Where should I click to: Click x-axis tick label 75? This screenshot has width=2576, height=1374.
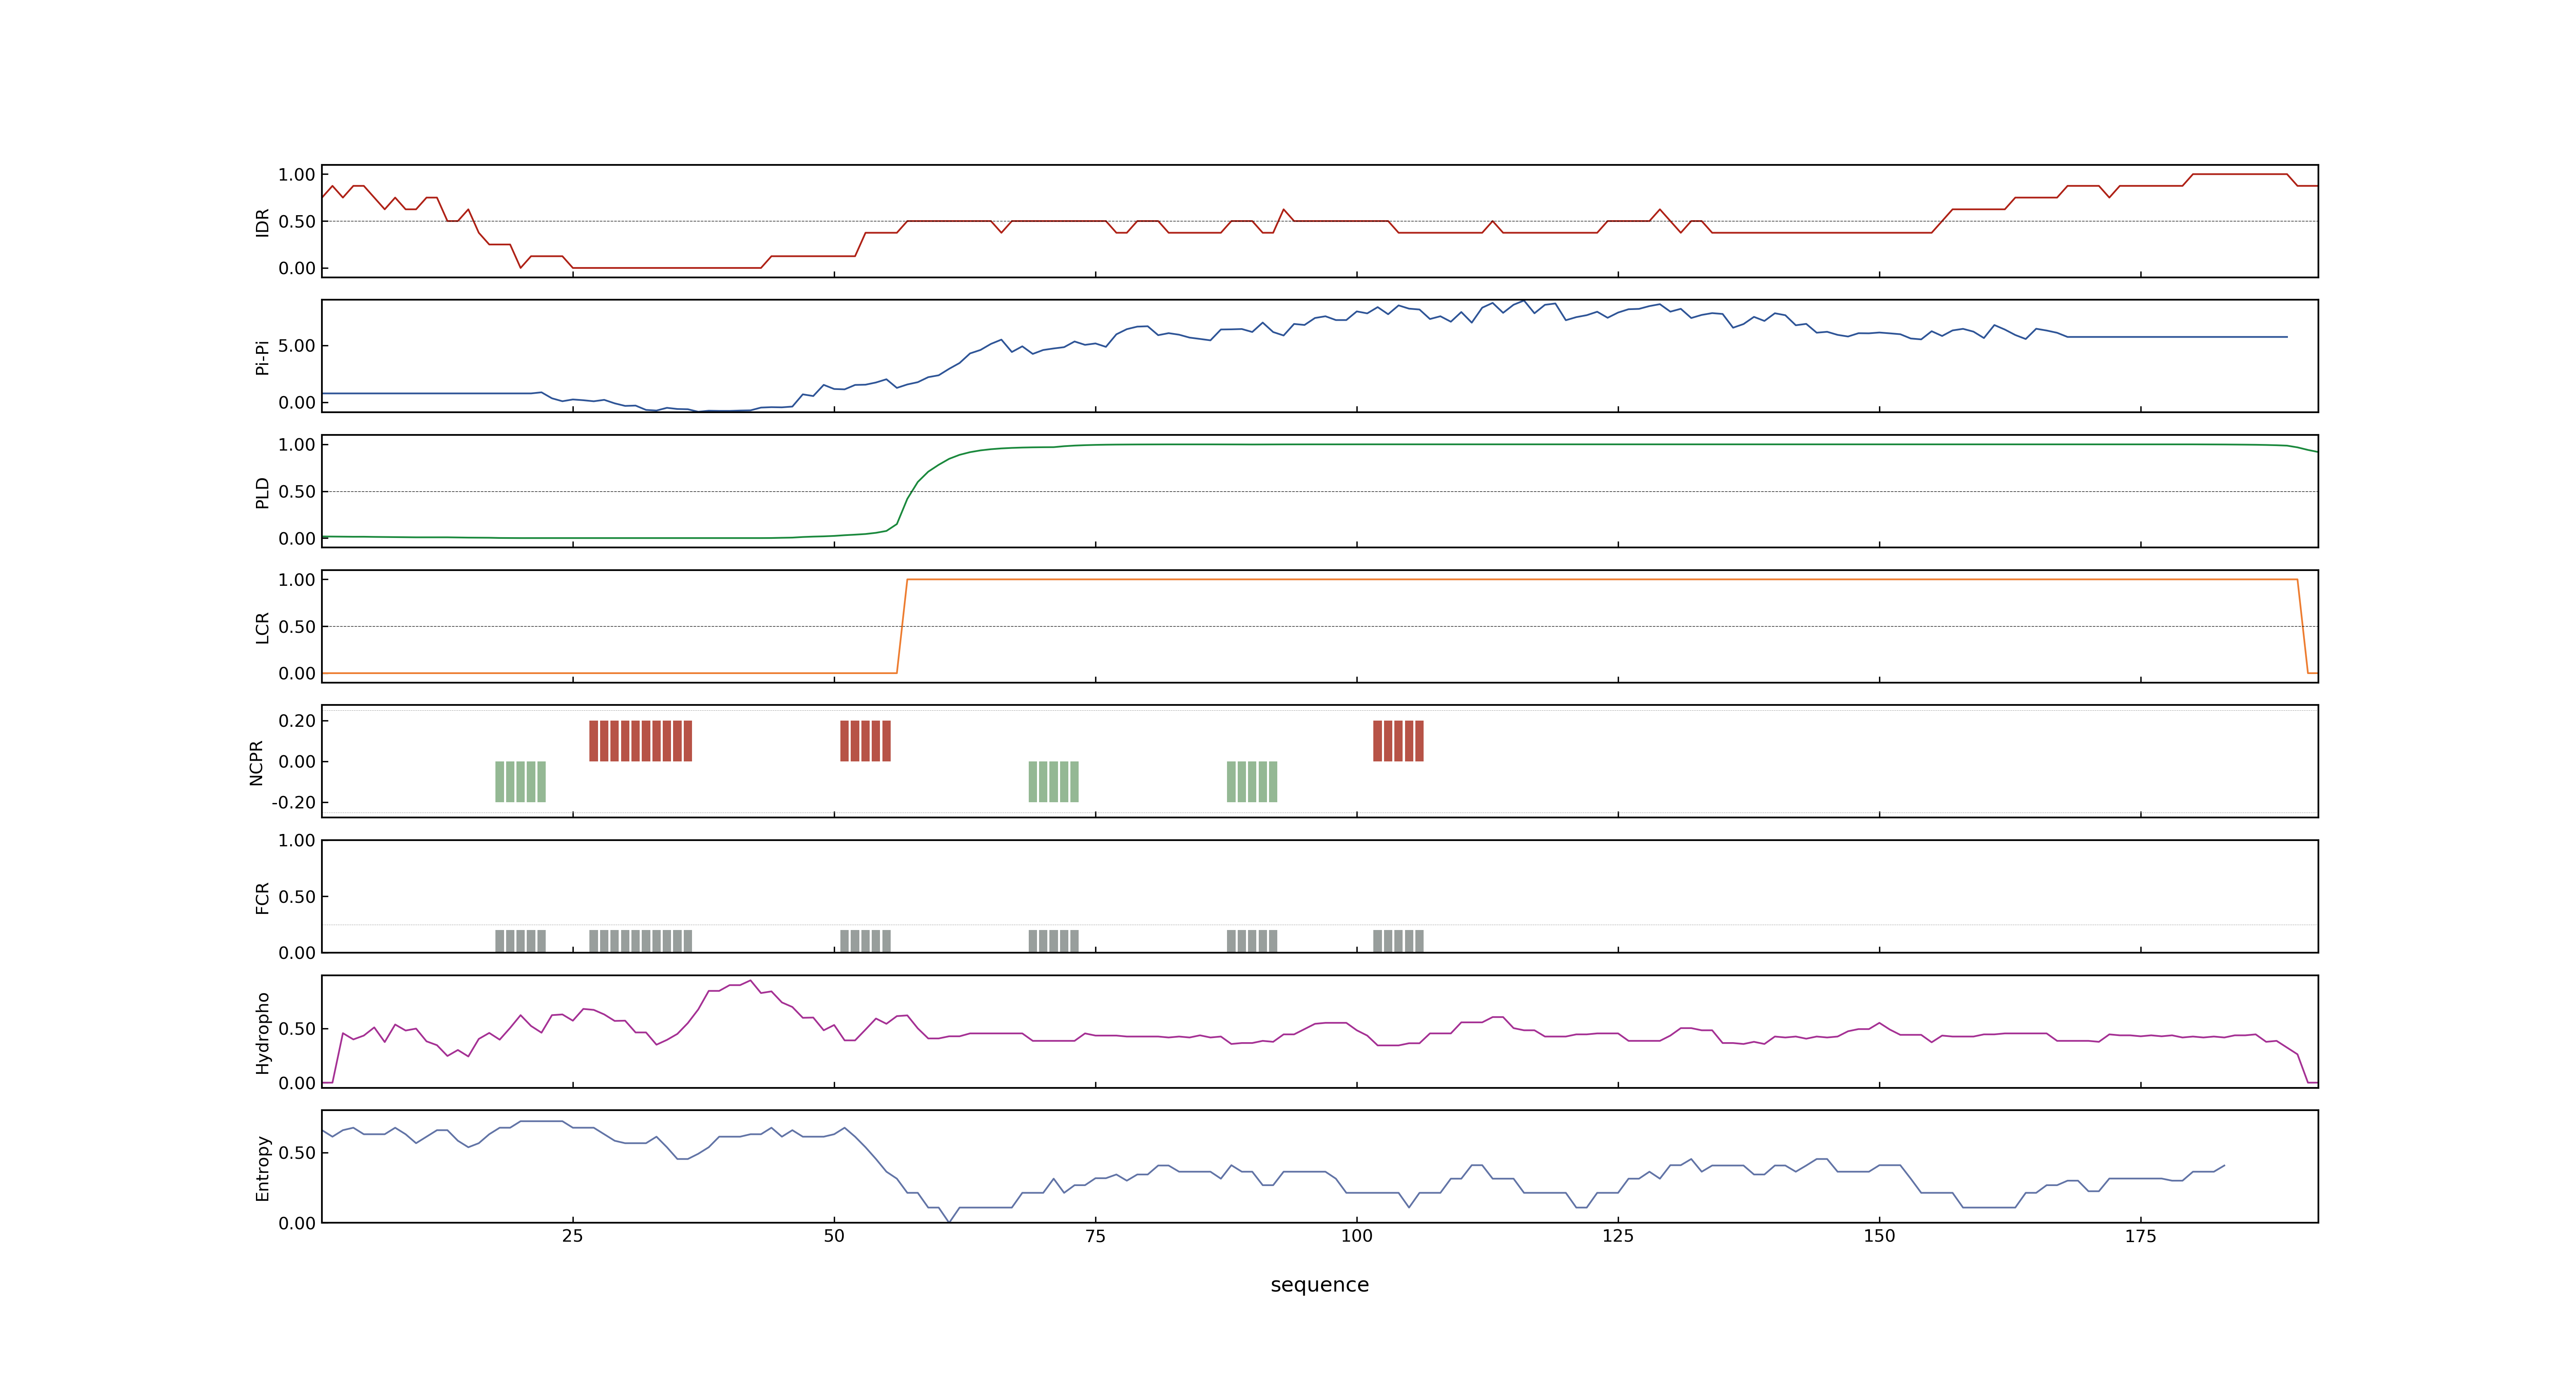pyautogui.click(x=1095, y=1236)
